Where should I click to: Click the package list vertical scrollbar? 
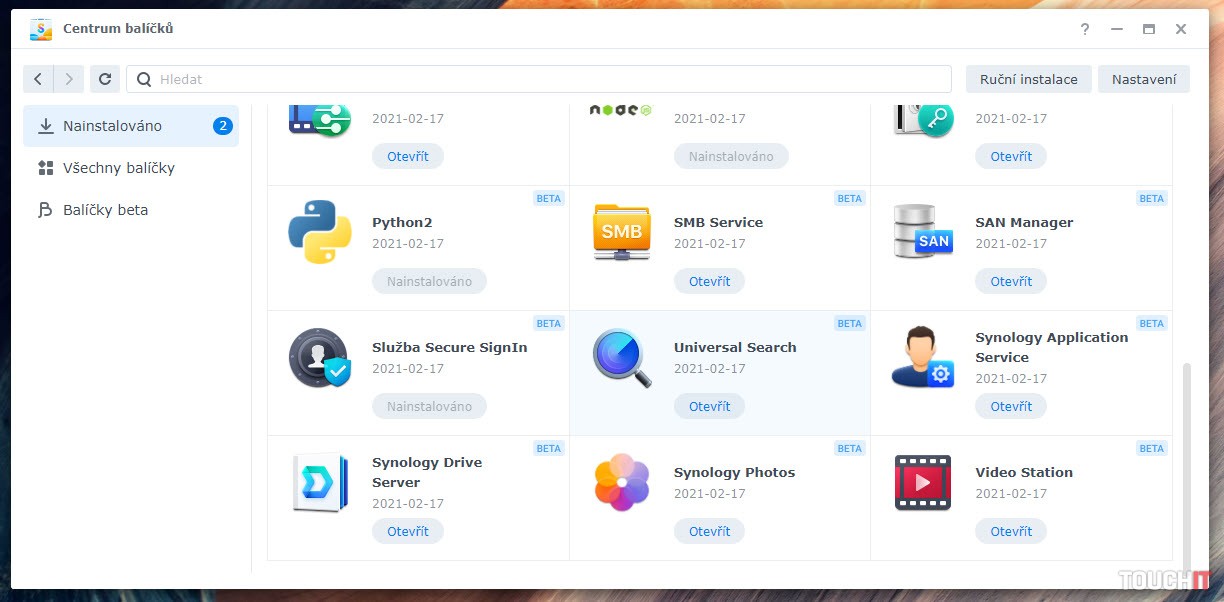tap(1188, 460)
